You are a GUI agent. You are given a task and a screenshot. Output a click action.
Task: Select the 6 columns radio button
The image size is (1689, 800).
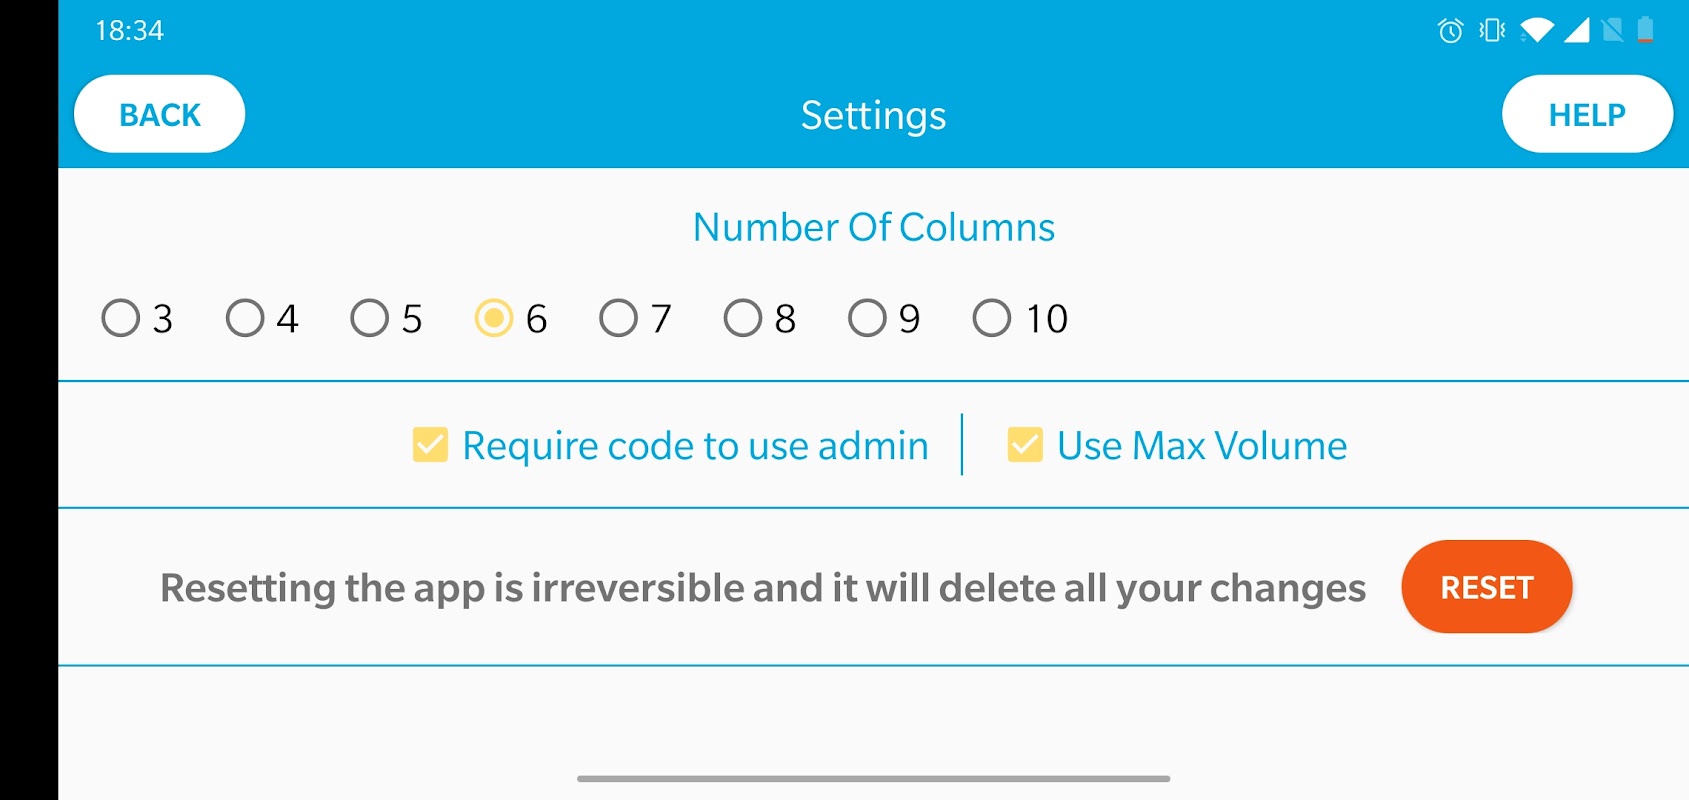pyautogui.click(x=494, y=318)
